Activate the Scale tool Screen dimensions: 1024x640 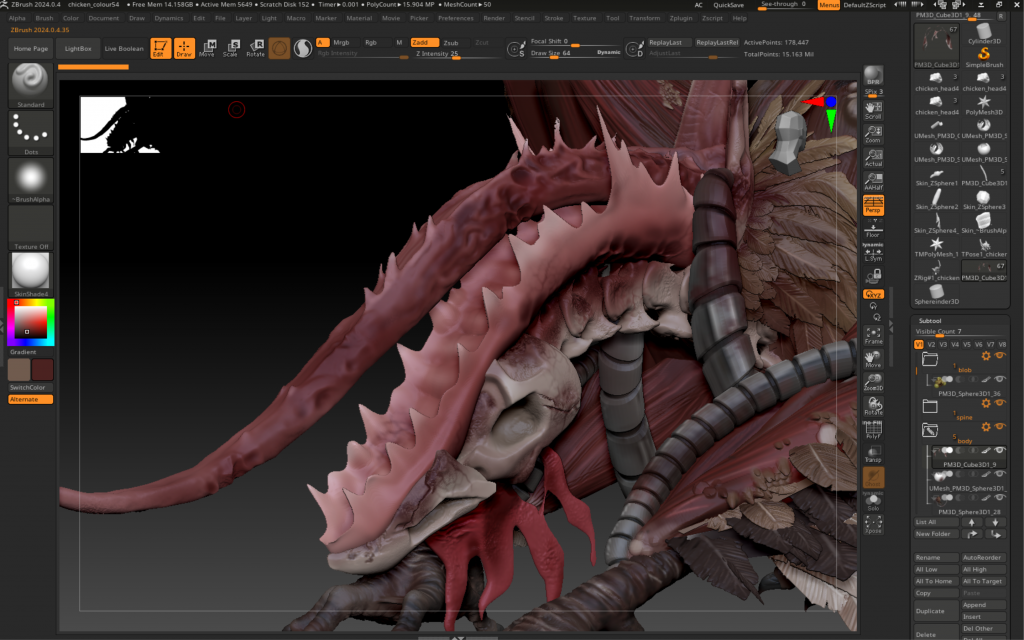click(231, 48)
